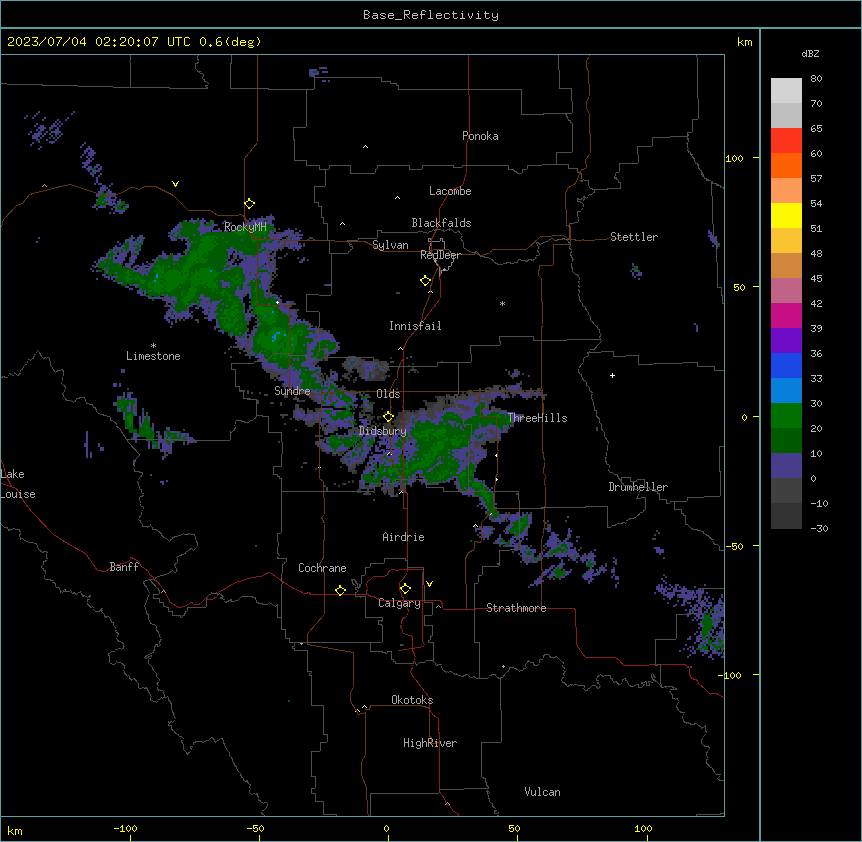Select the Sylvan label on the map
This screenshot has width=862, height=842.
click(x=390, y=245)
